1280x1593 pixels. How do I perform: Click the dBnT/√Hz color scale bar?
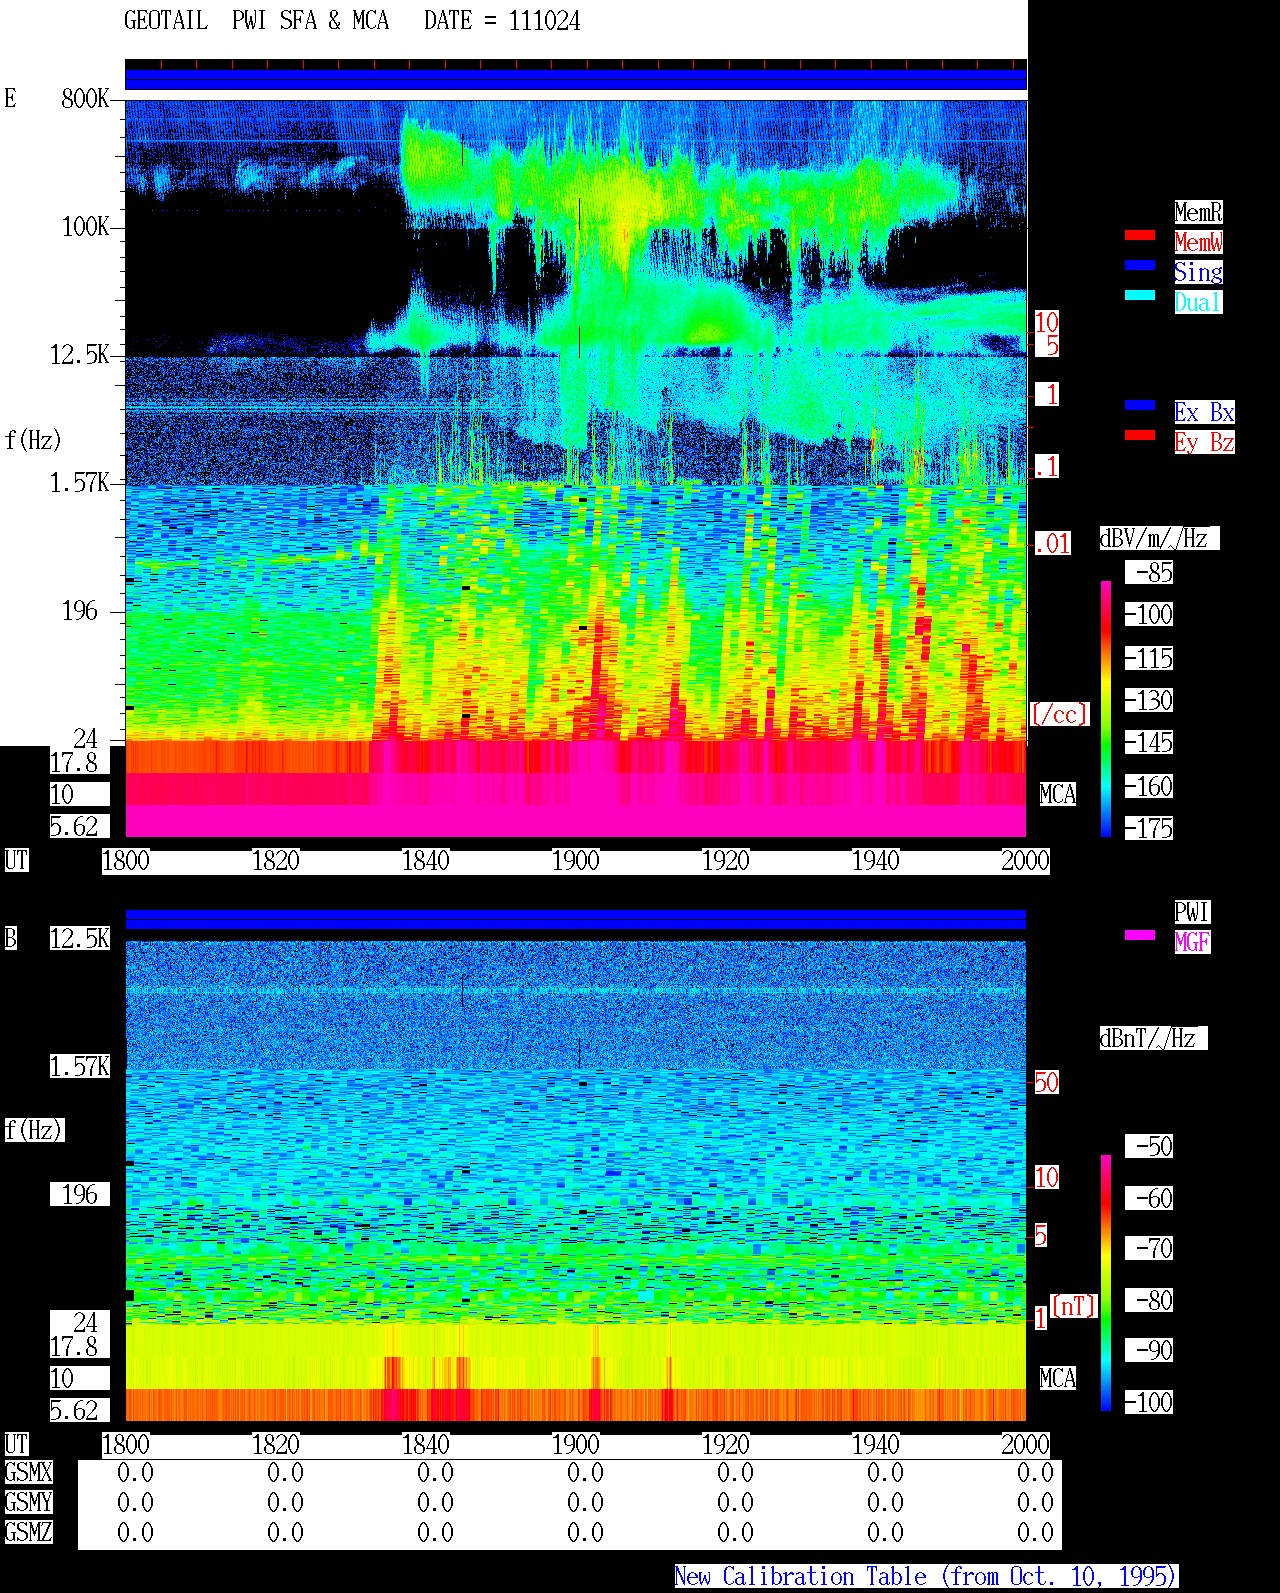(1106, 1283)
